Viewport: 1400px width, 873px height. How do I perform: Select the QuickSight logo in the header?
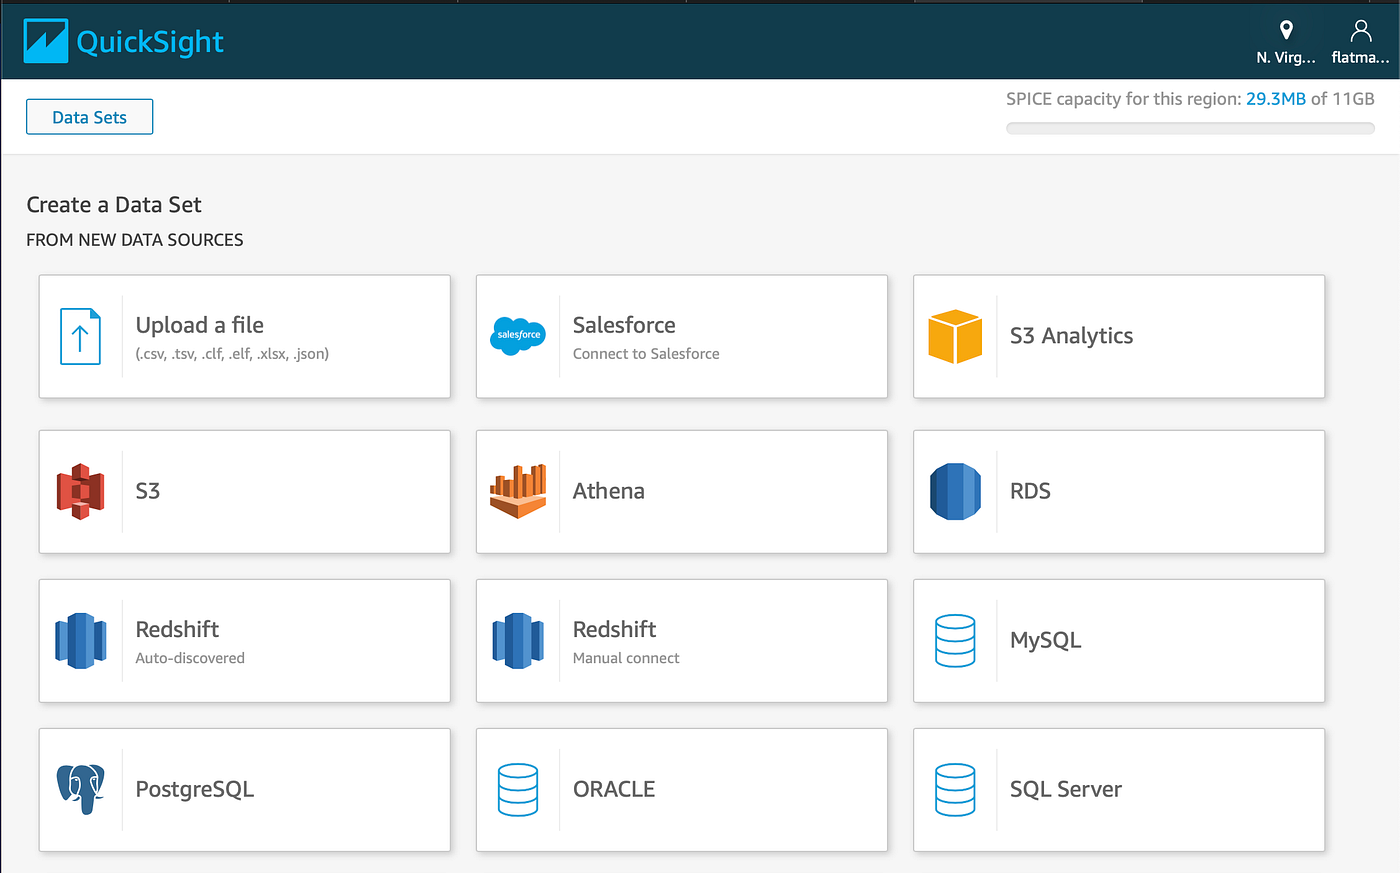[122, 41]
